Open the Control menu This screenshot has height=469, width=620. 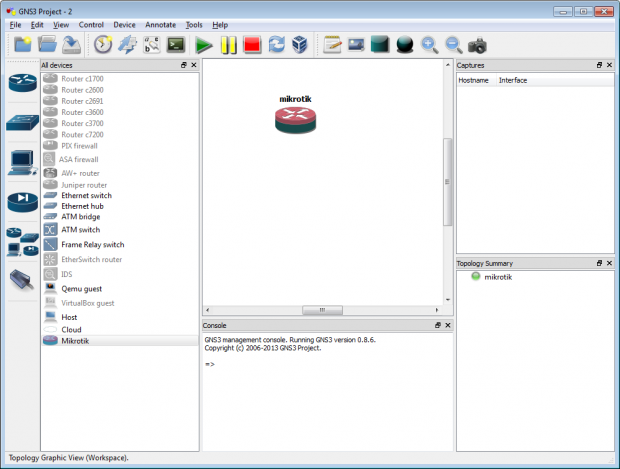tap(91, 25)
